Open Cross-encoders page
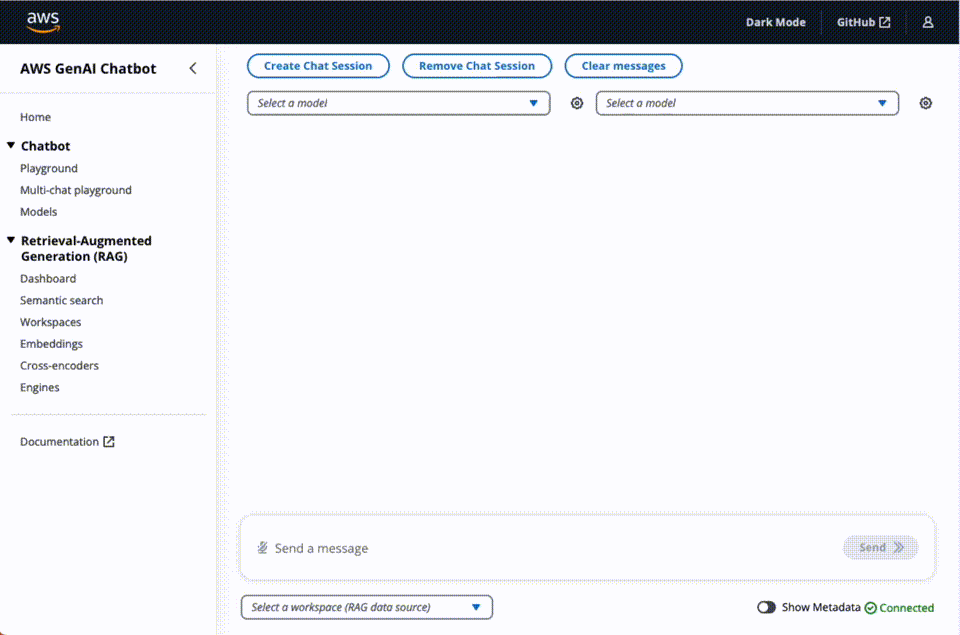Screen dimensions: 960x635 pyautogui.click(x=59, y=366)
